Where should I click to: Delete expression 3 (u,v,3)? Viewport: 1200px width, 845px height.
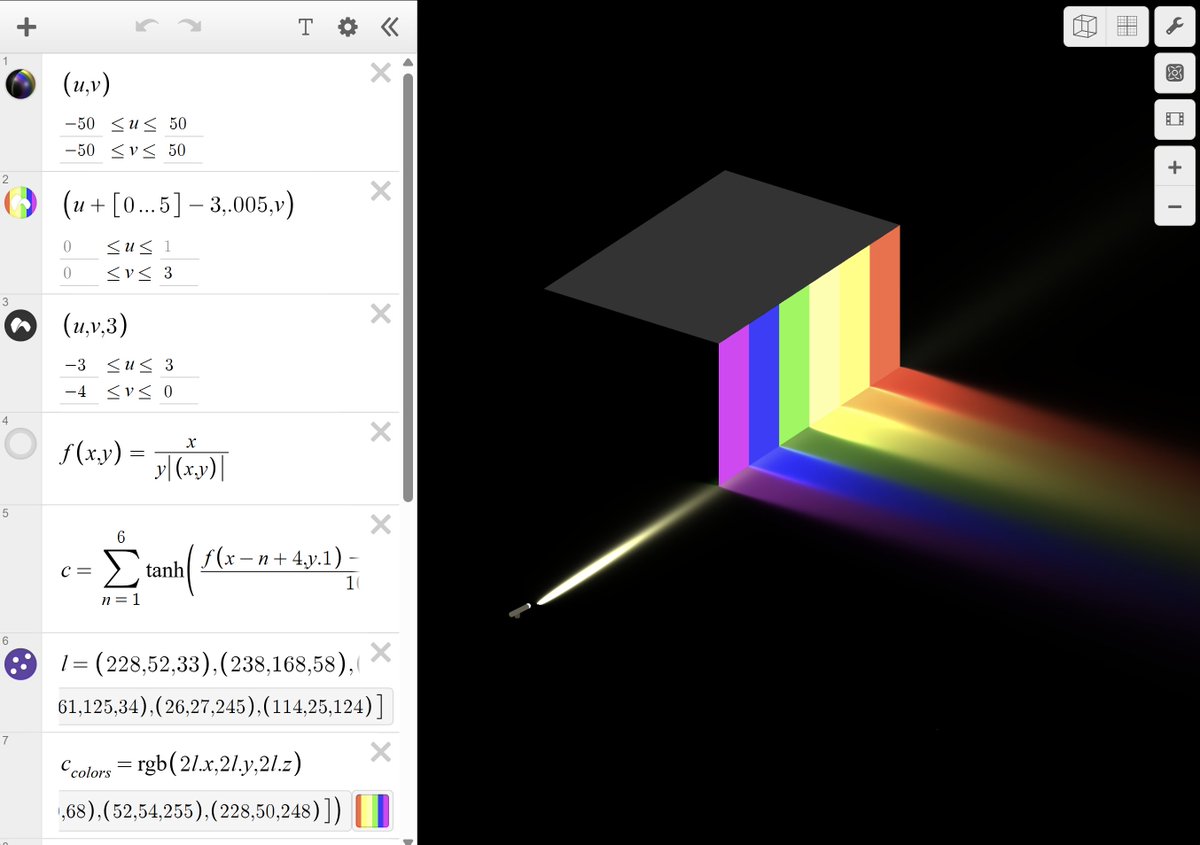380,313
